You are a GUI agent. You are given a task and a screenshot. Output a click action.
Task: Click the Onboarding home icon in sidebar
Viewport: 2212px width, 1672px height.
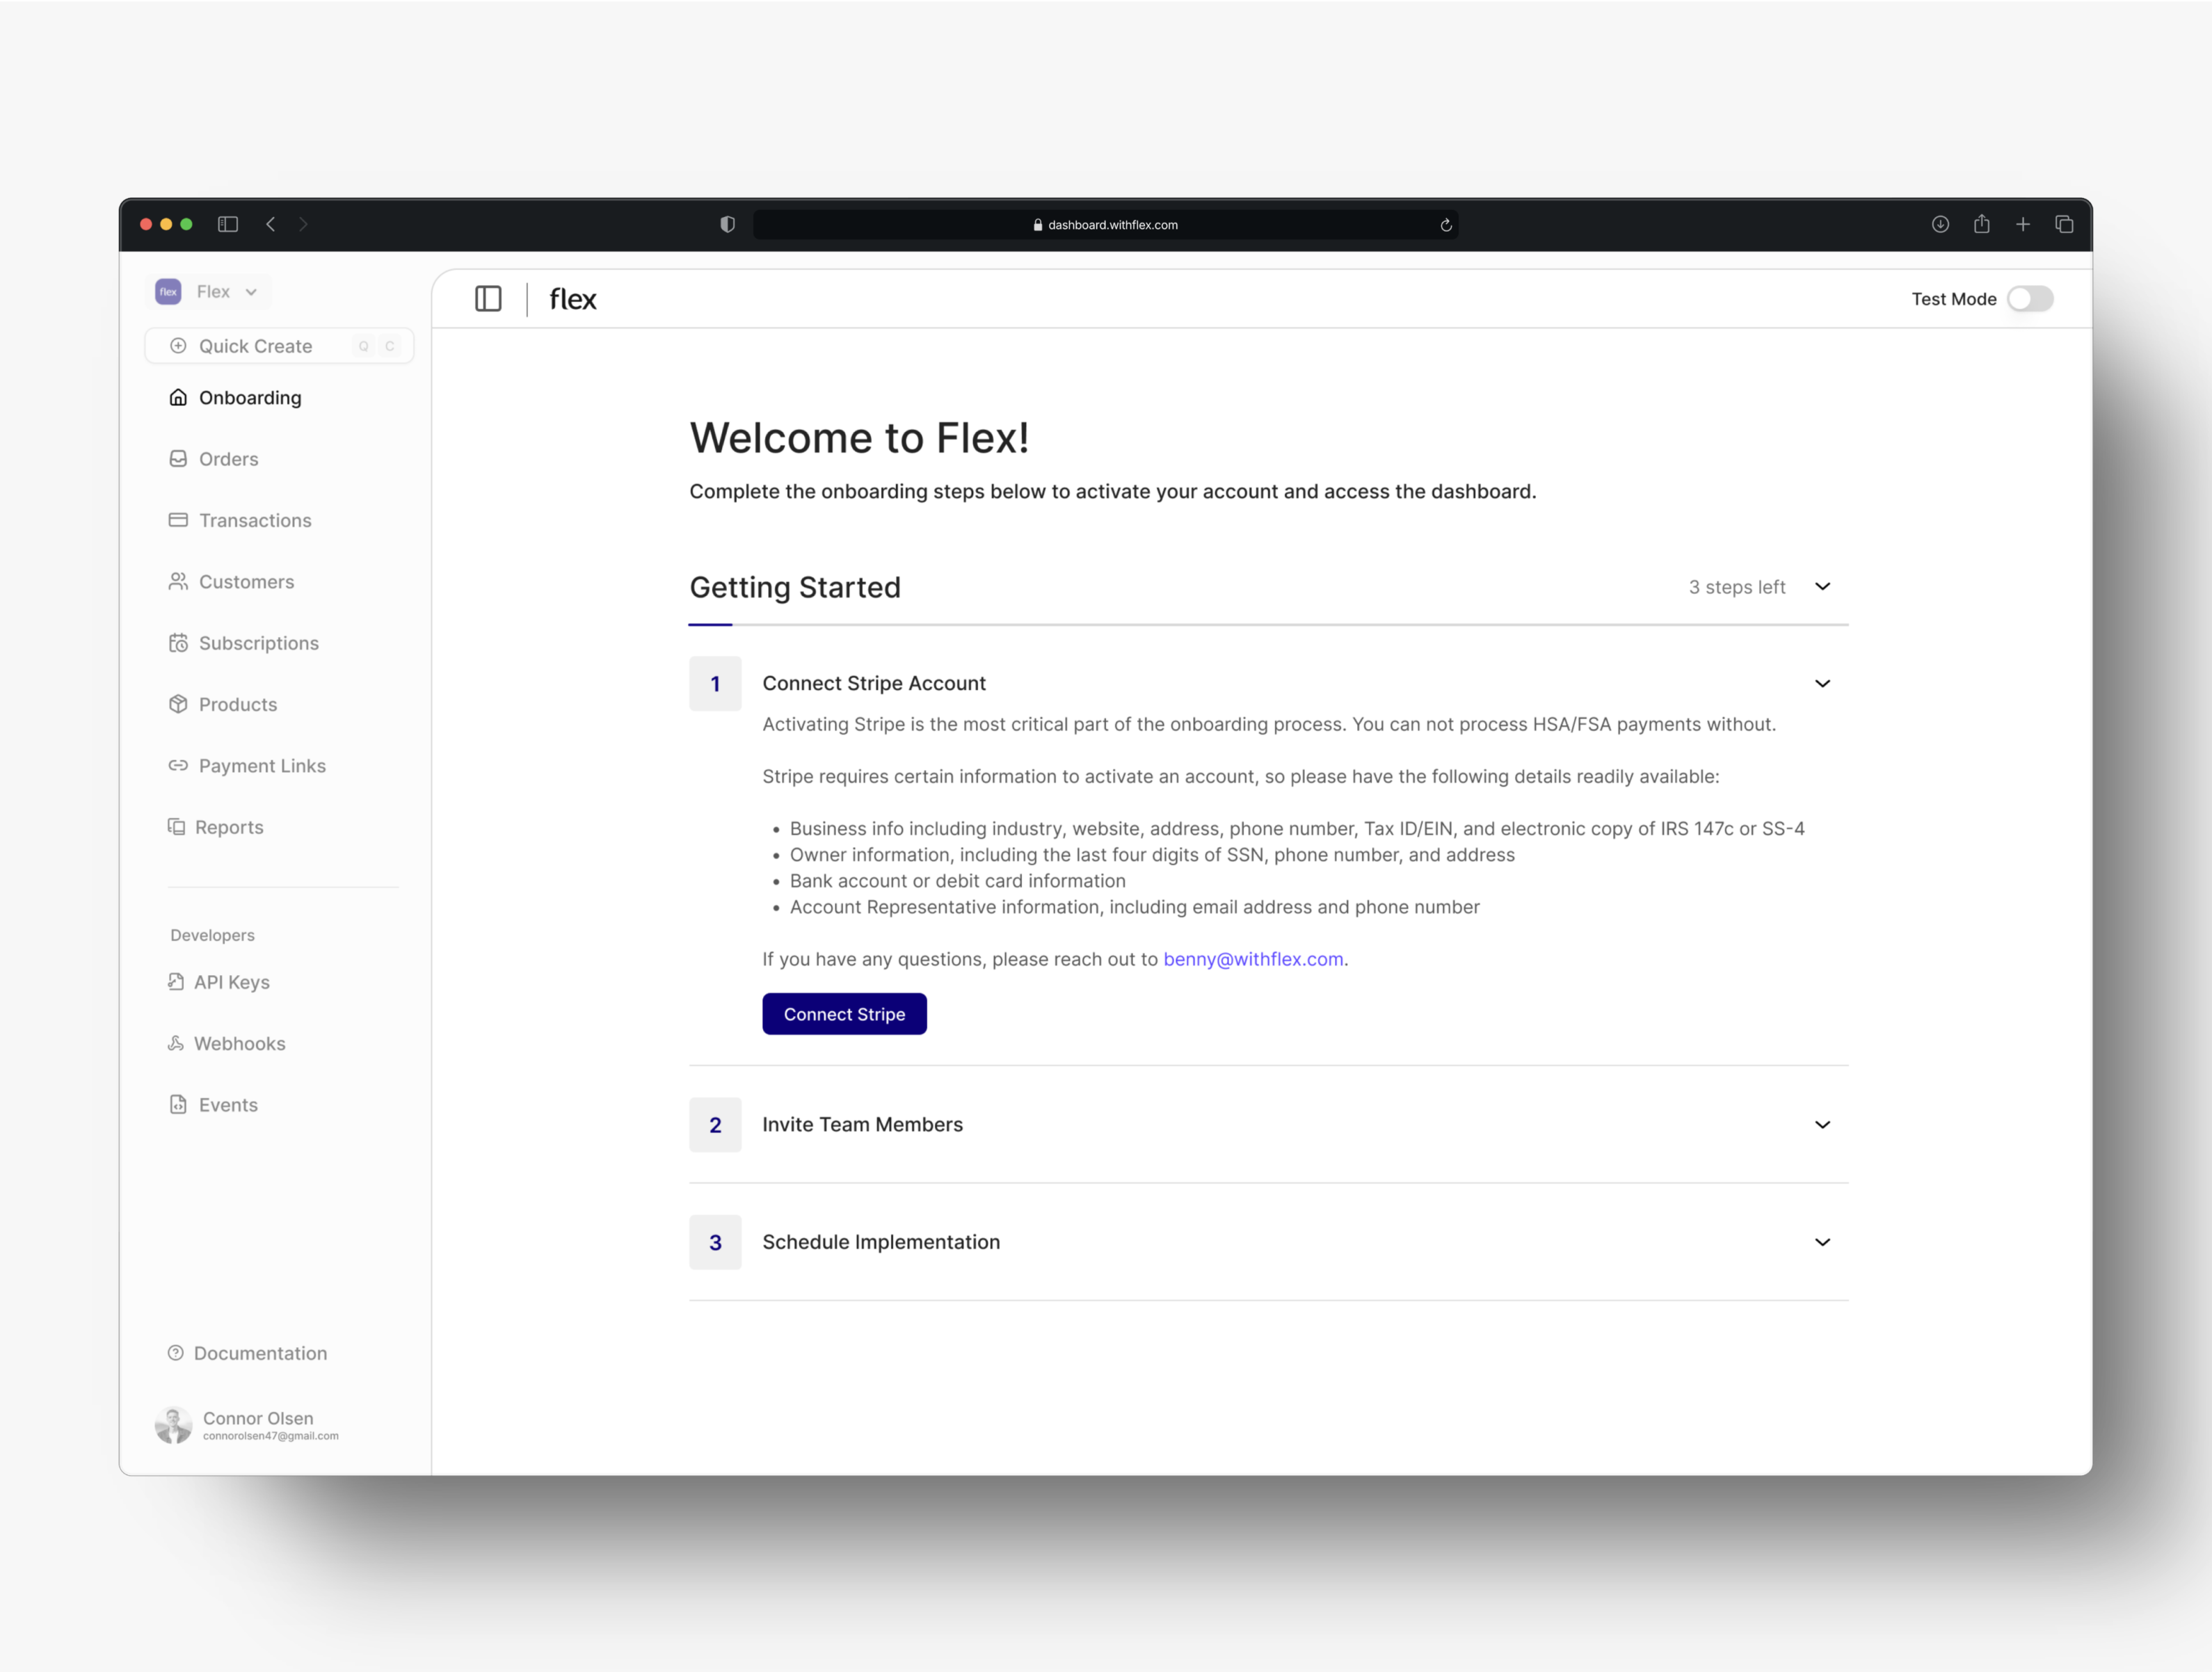coord(178,398)
